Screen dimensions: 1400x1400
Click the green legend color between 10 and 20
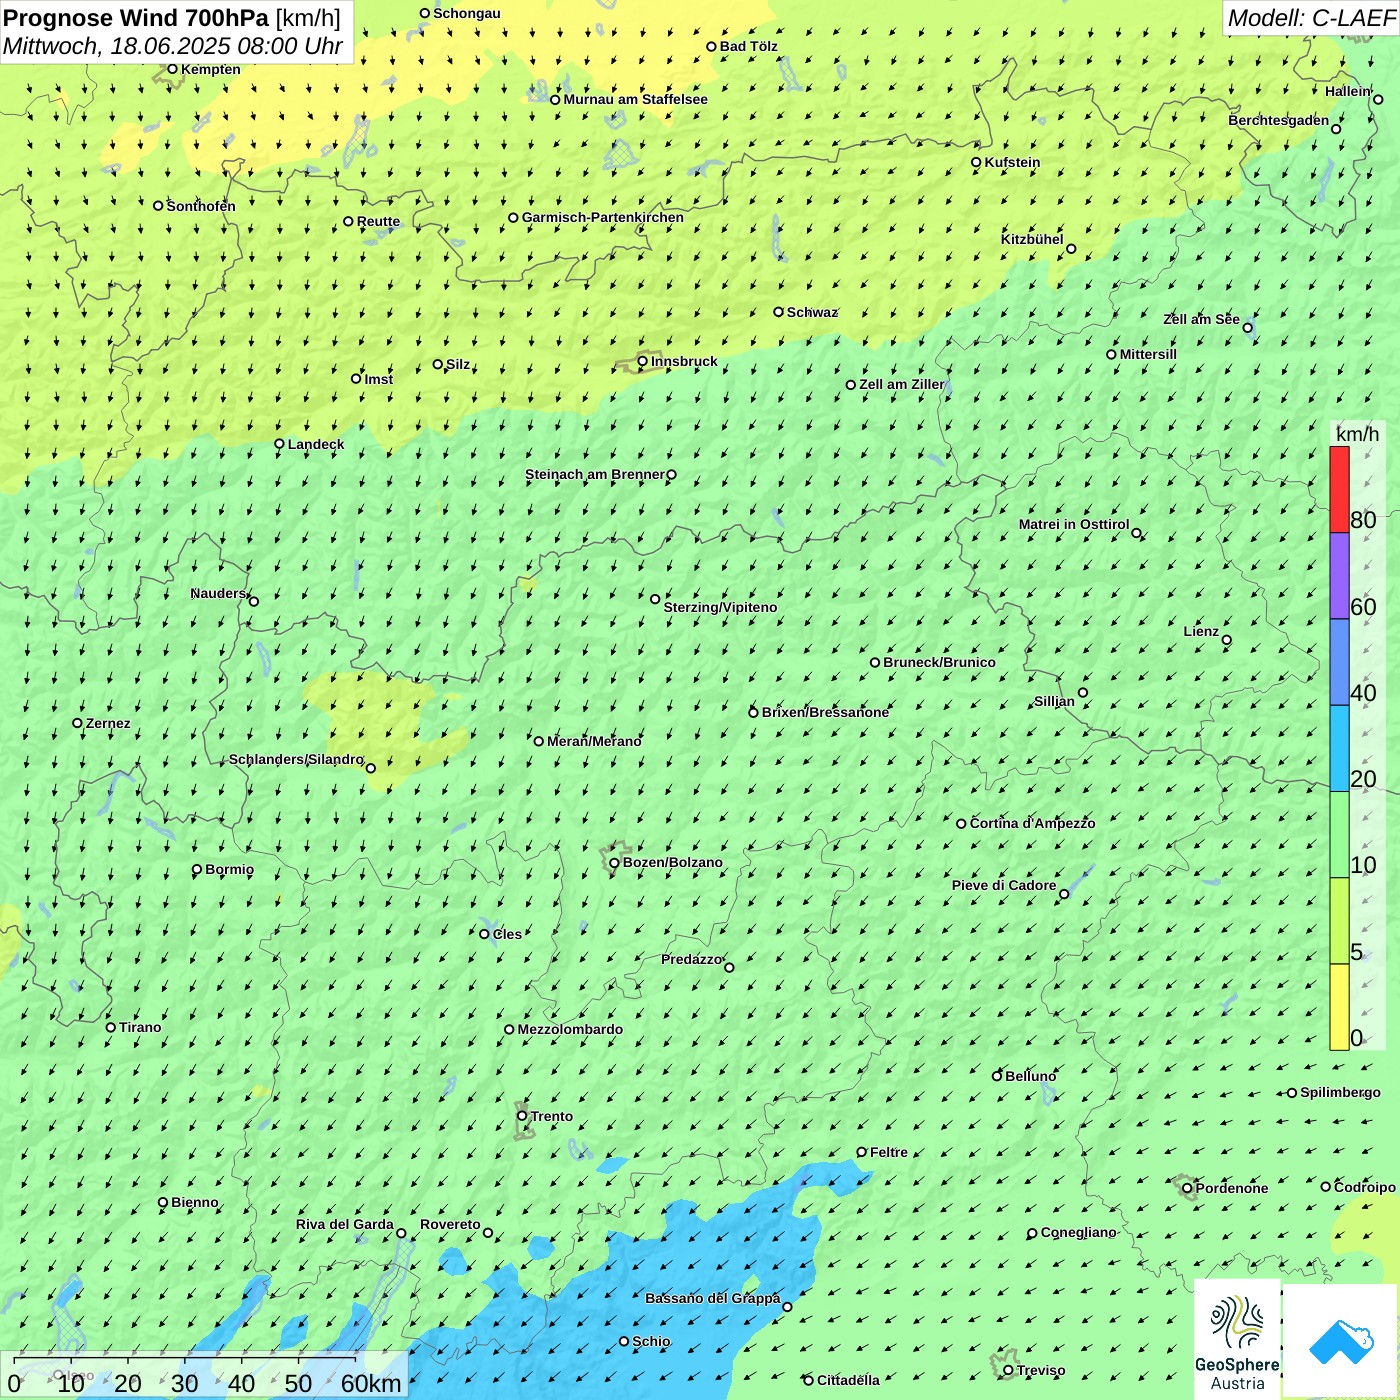(x=1339, y=835)
